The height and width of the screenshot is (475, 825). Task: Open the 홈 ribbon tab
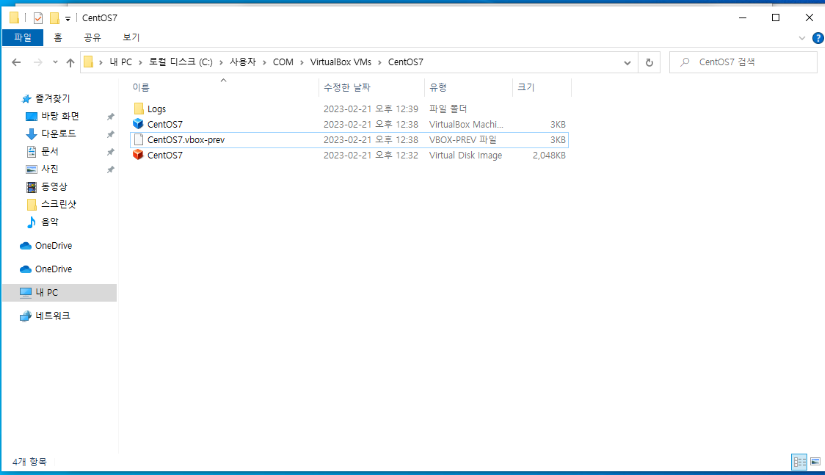[x=58, y=37]
